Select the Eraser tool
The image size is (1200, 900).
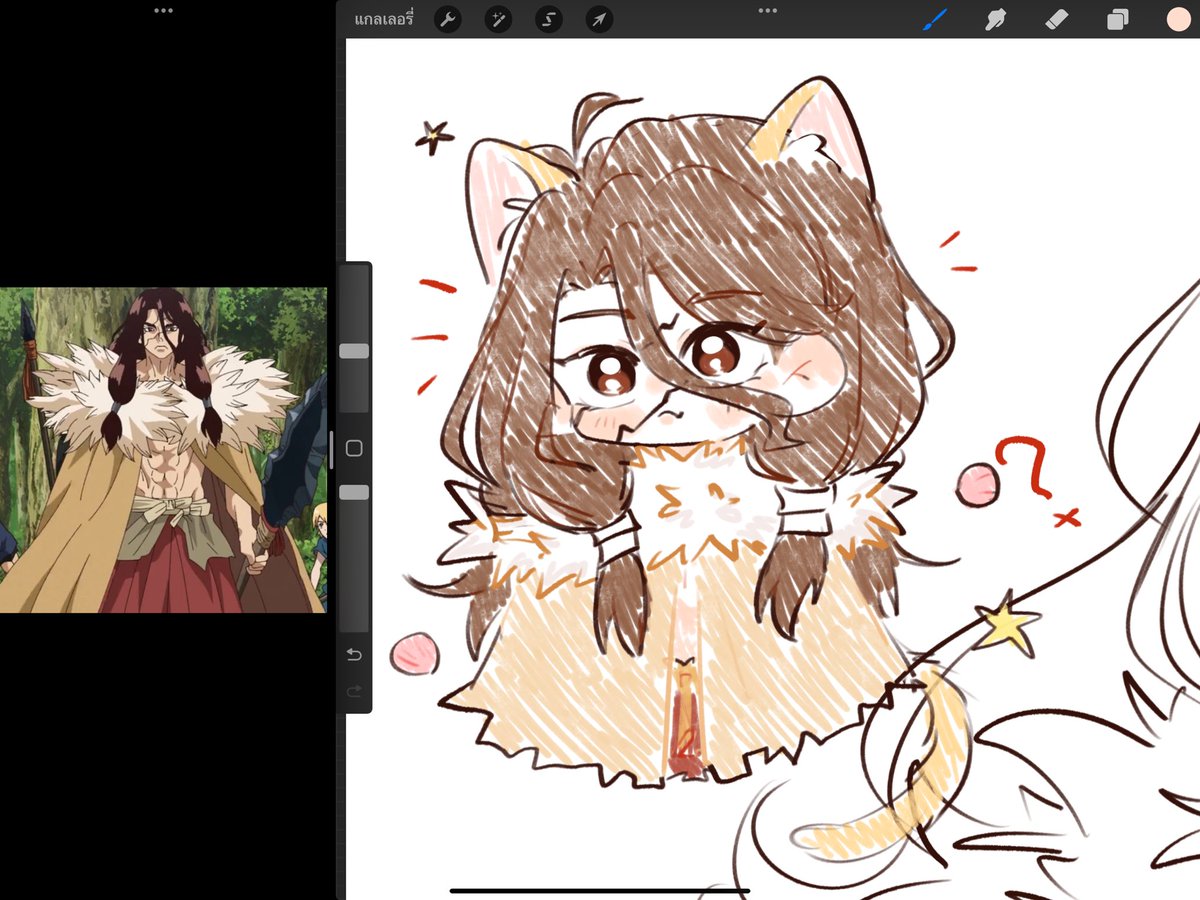(1056, 19)
